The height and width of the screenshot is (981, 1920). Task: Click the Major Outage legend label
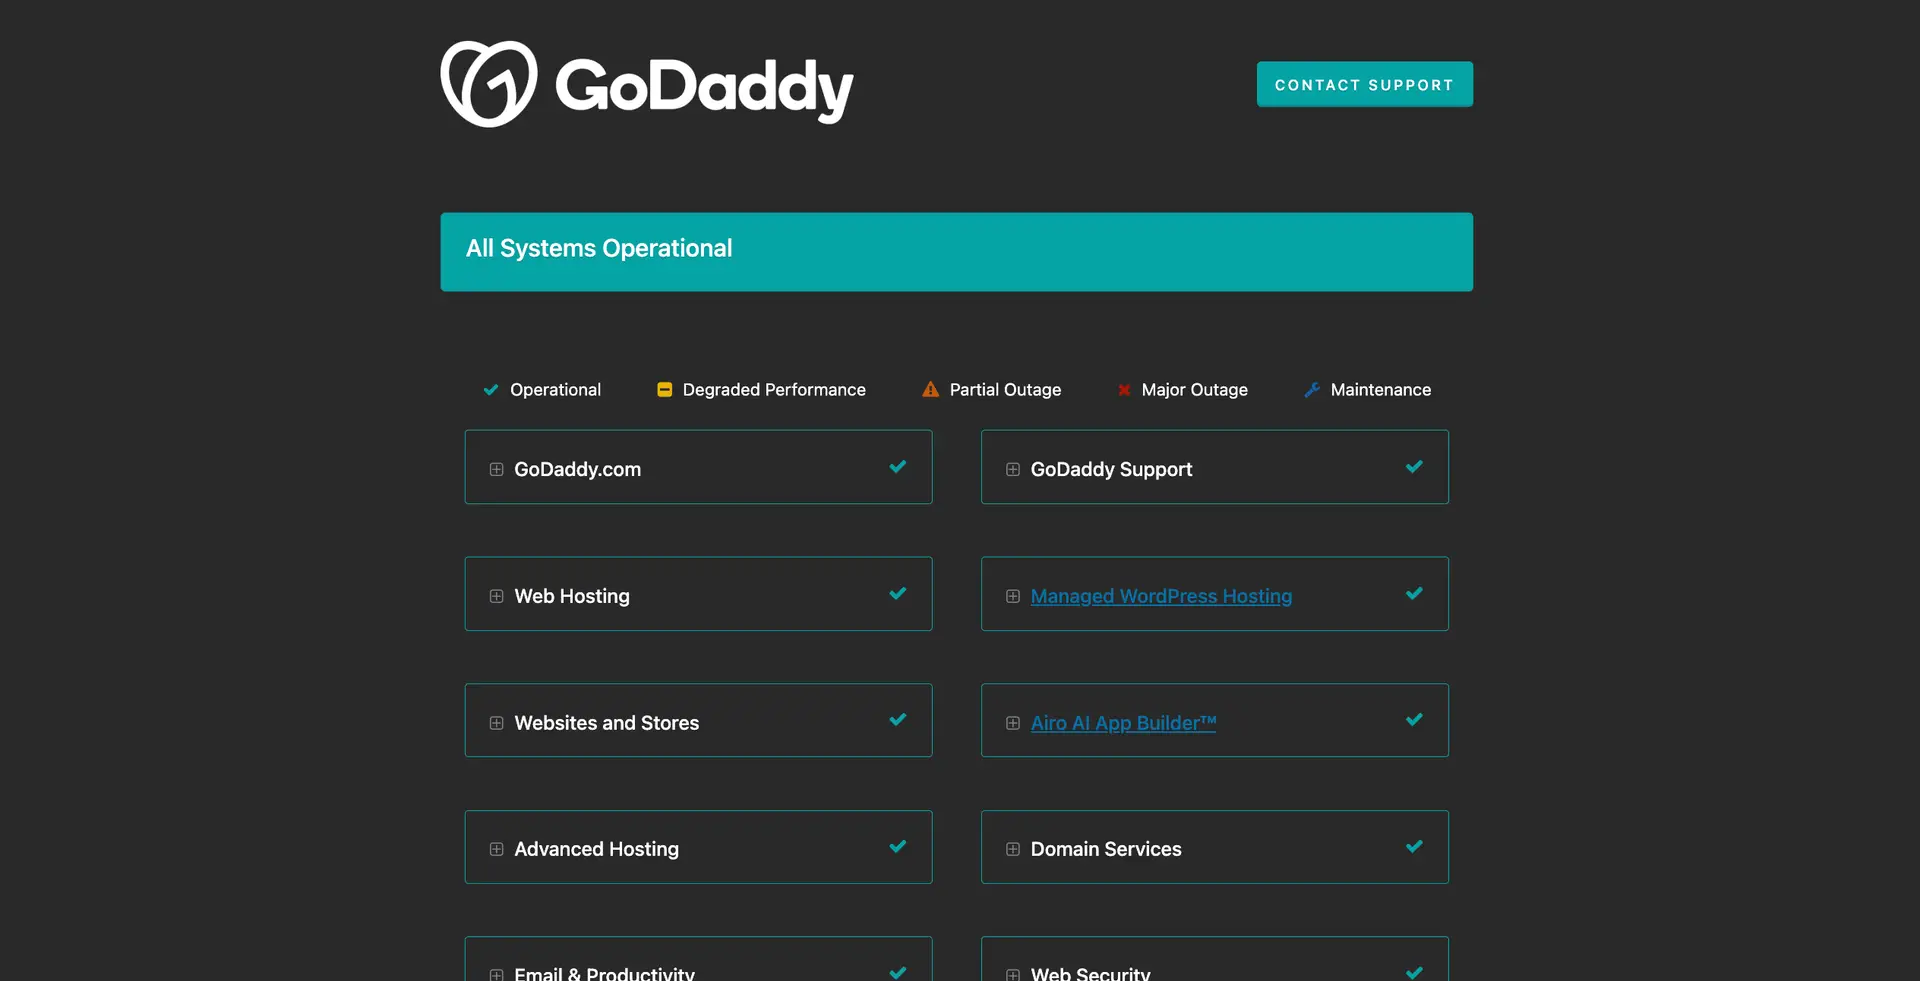(x=1194, y=390)
